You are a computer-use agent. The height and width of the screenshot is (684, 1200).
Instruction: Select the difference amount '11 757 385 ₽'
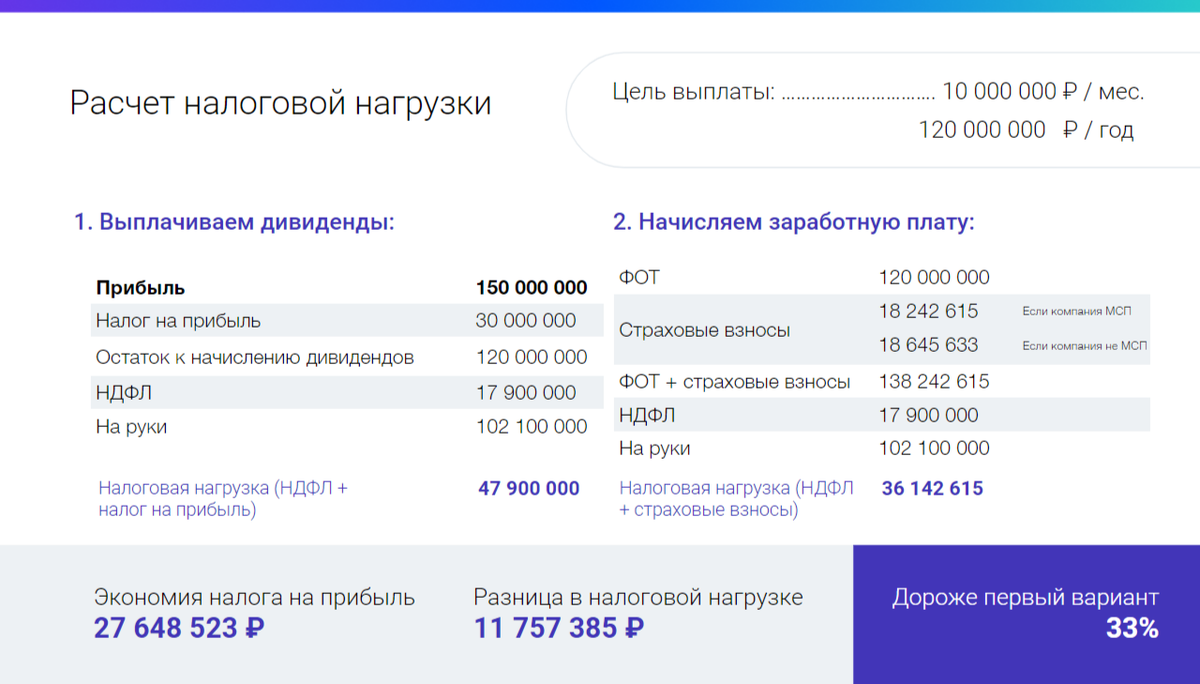coord(559,629)
